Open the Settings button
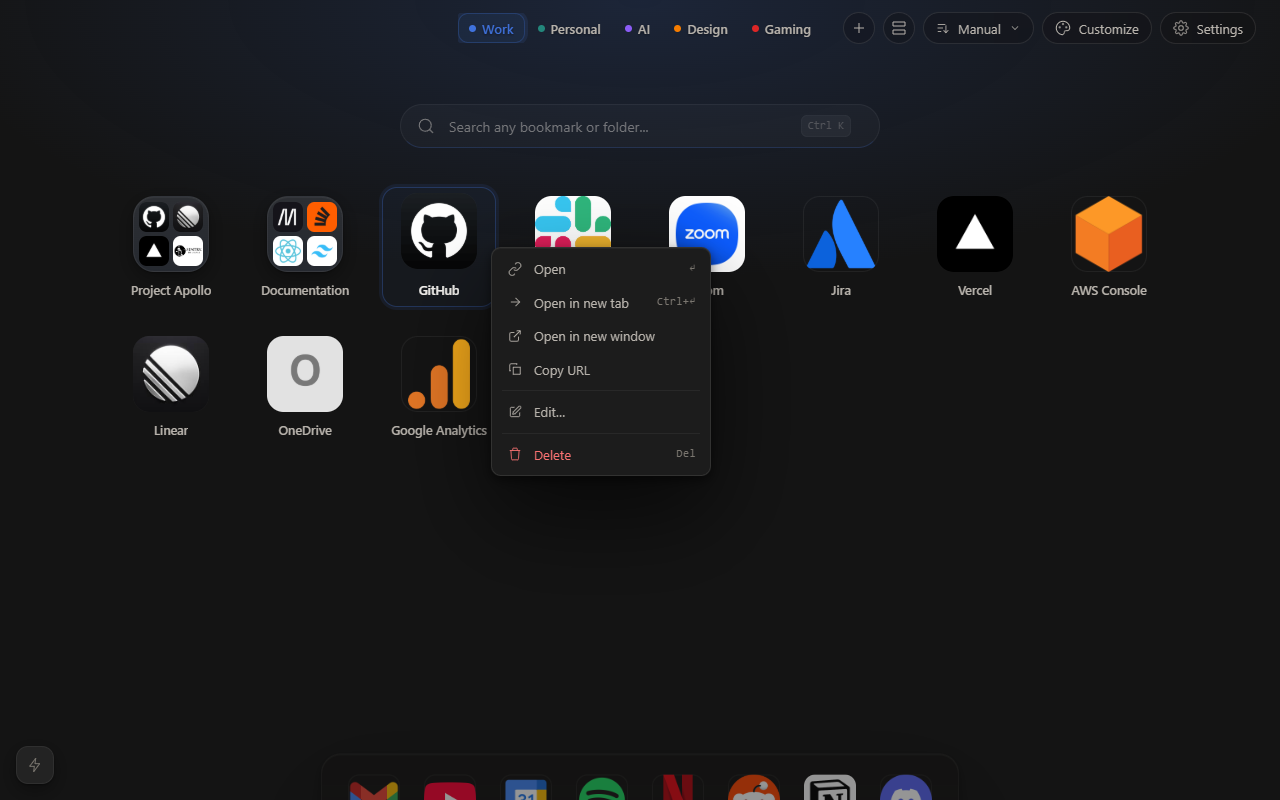This screenshot has height=800, width=1280. pyautogui.click(x=1208, y=28)
